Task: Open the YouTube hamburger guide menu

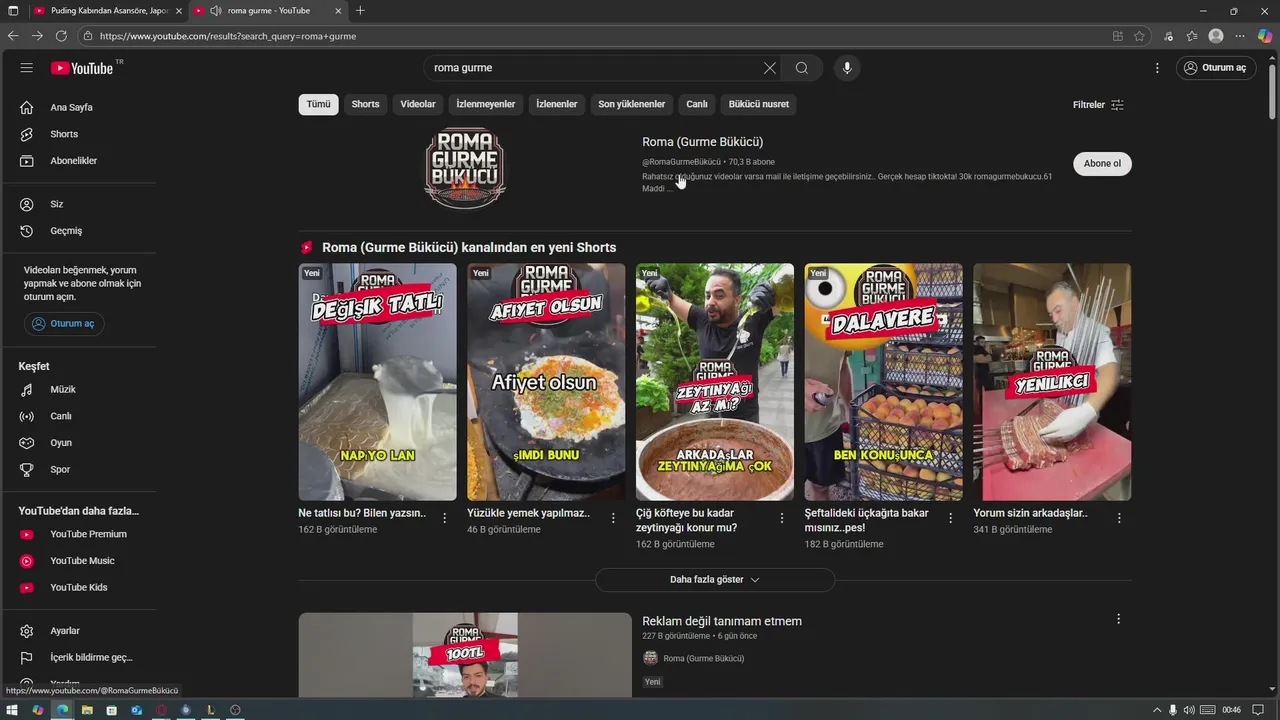Action: (x=27, y=68)
